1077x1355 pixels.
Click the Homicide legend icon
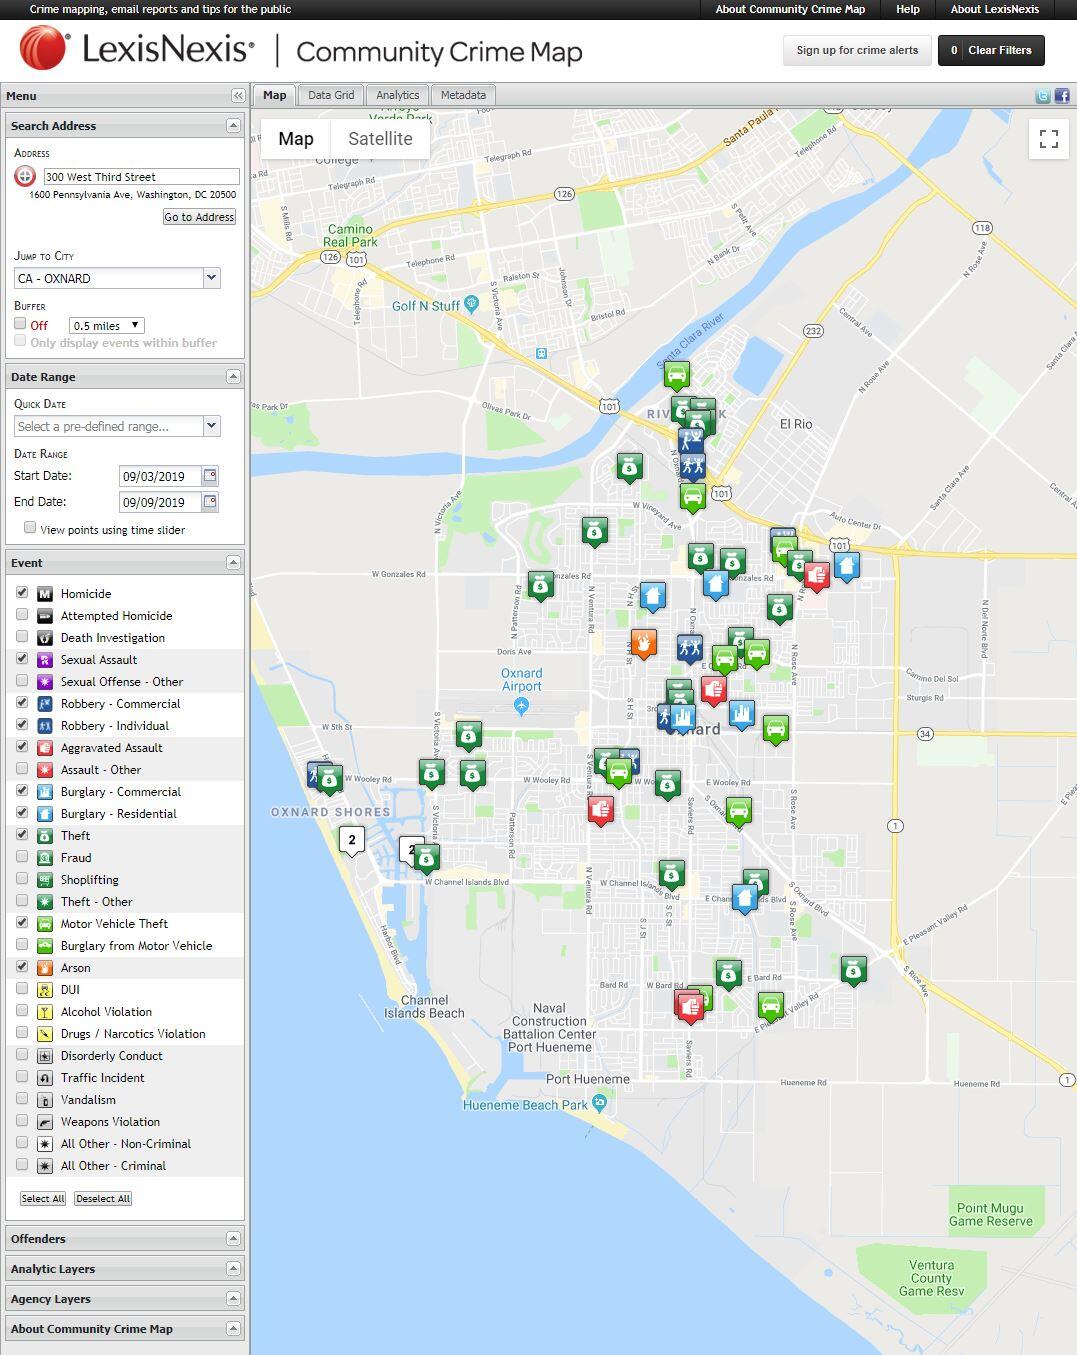click(x=44, y=594)
